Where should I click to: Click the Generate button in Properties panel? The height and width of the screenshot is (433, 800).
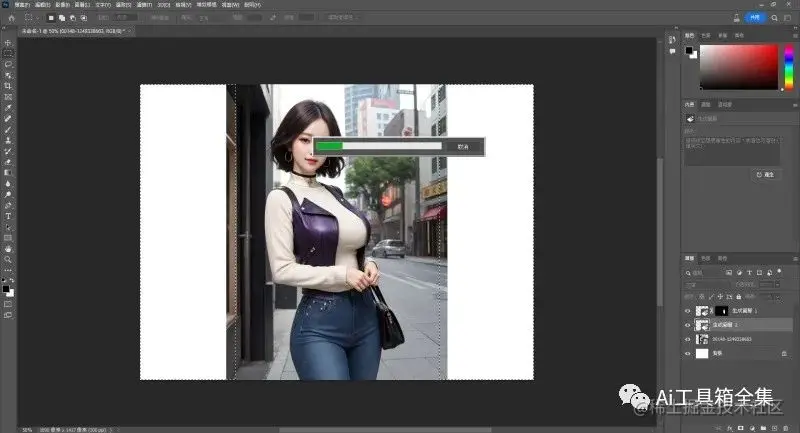765,174
